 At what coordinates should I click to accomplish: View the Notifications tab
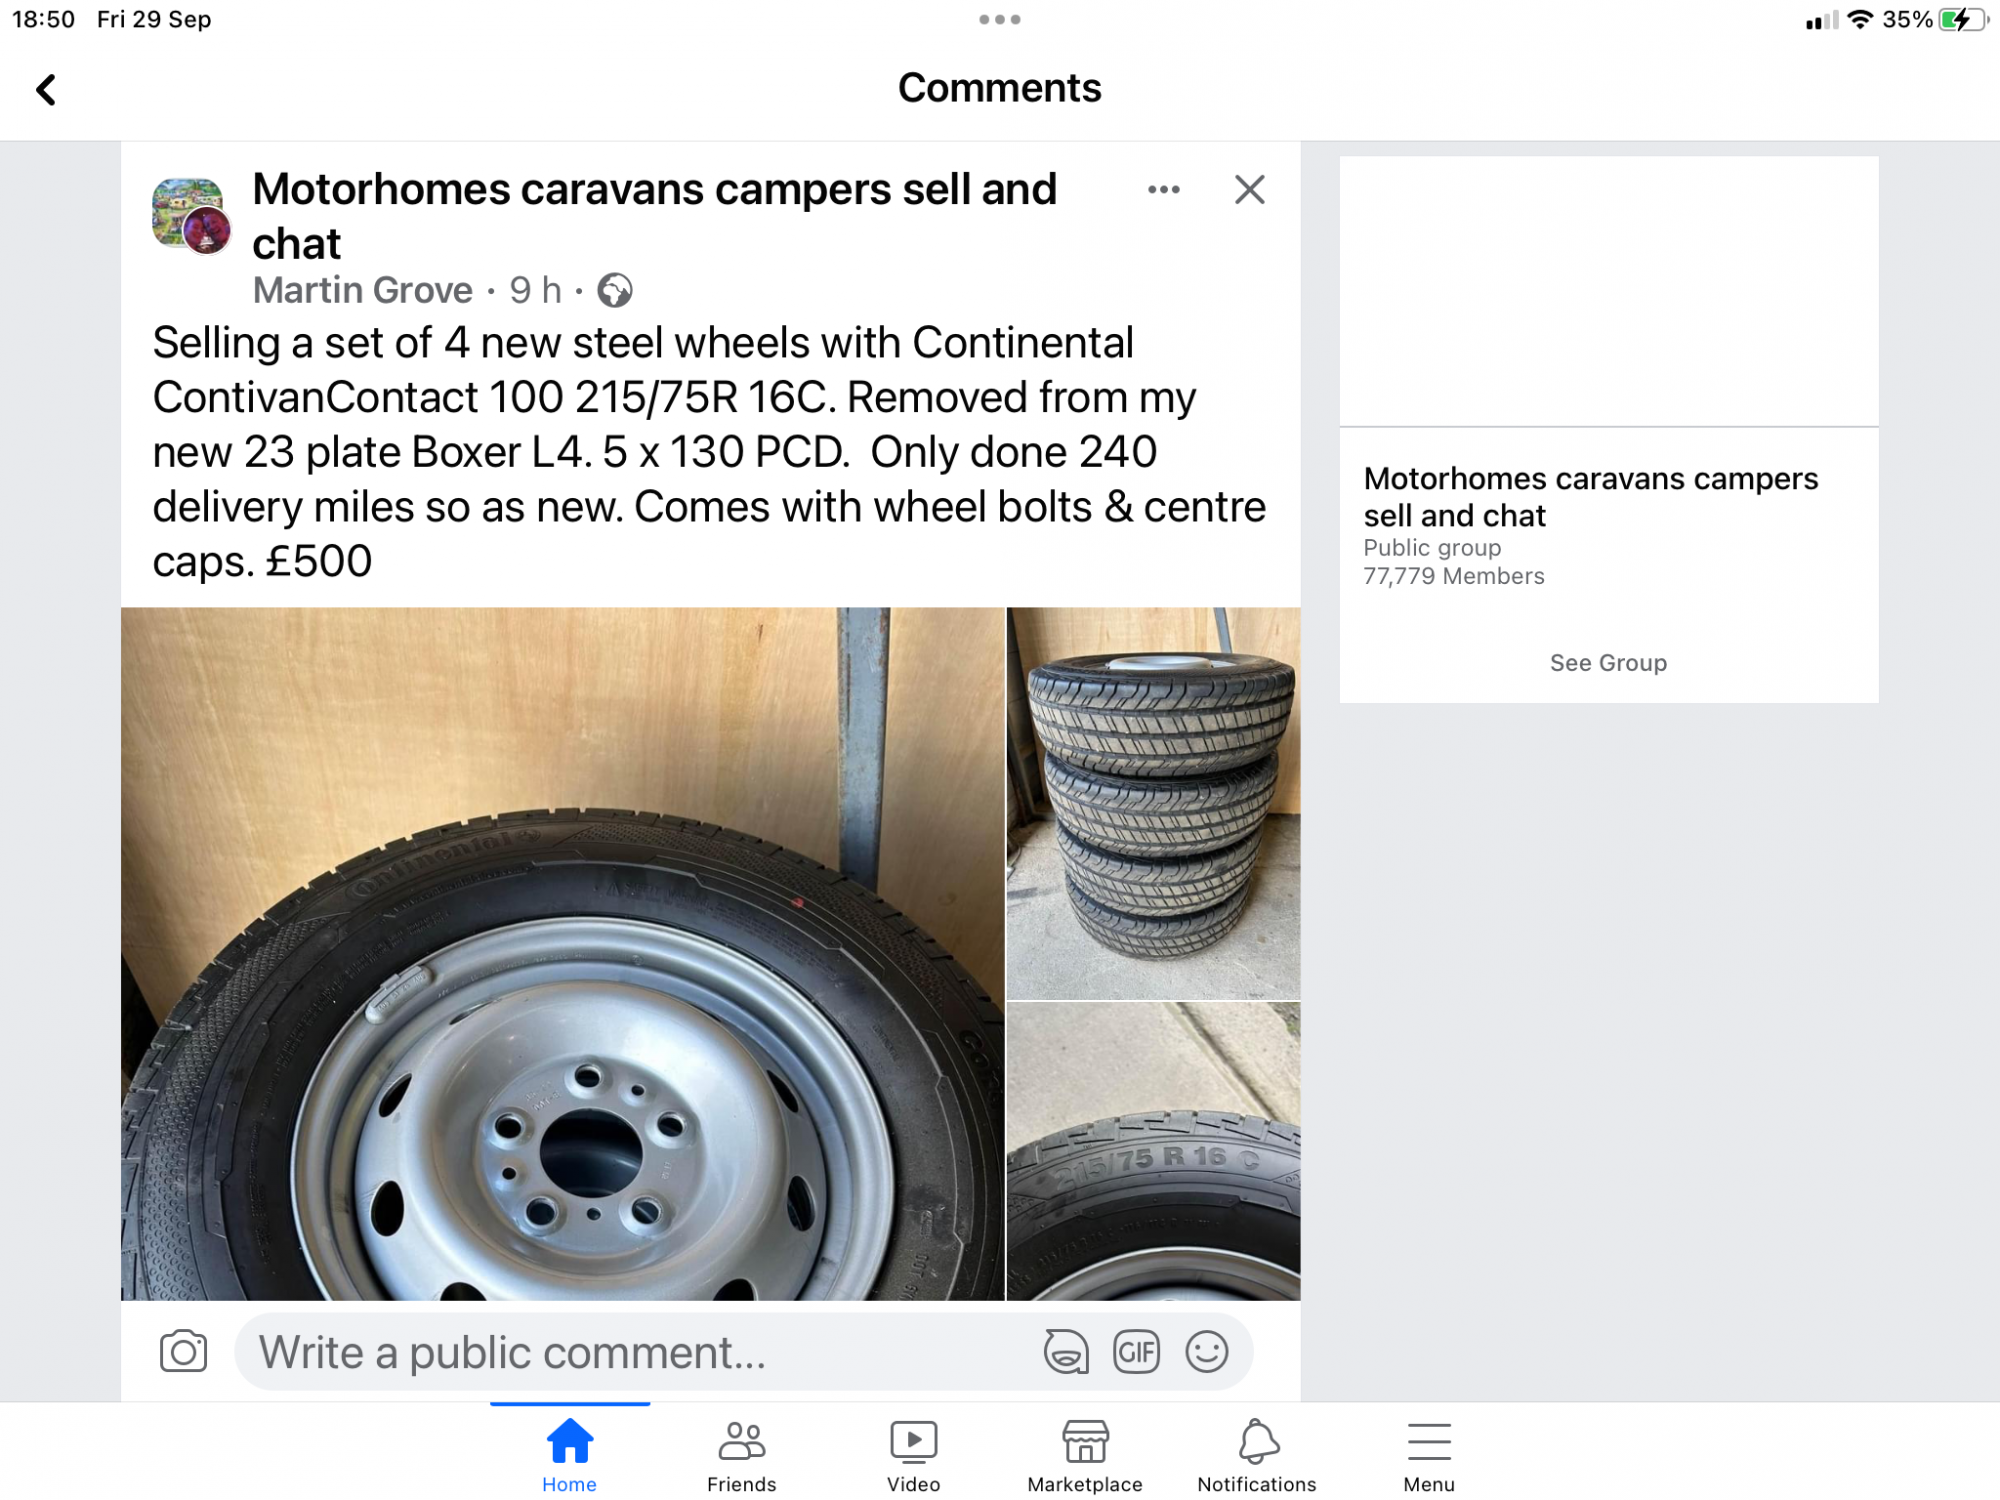tap(1257, 1455)
